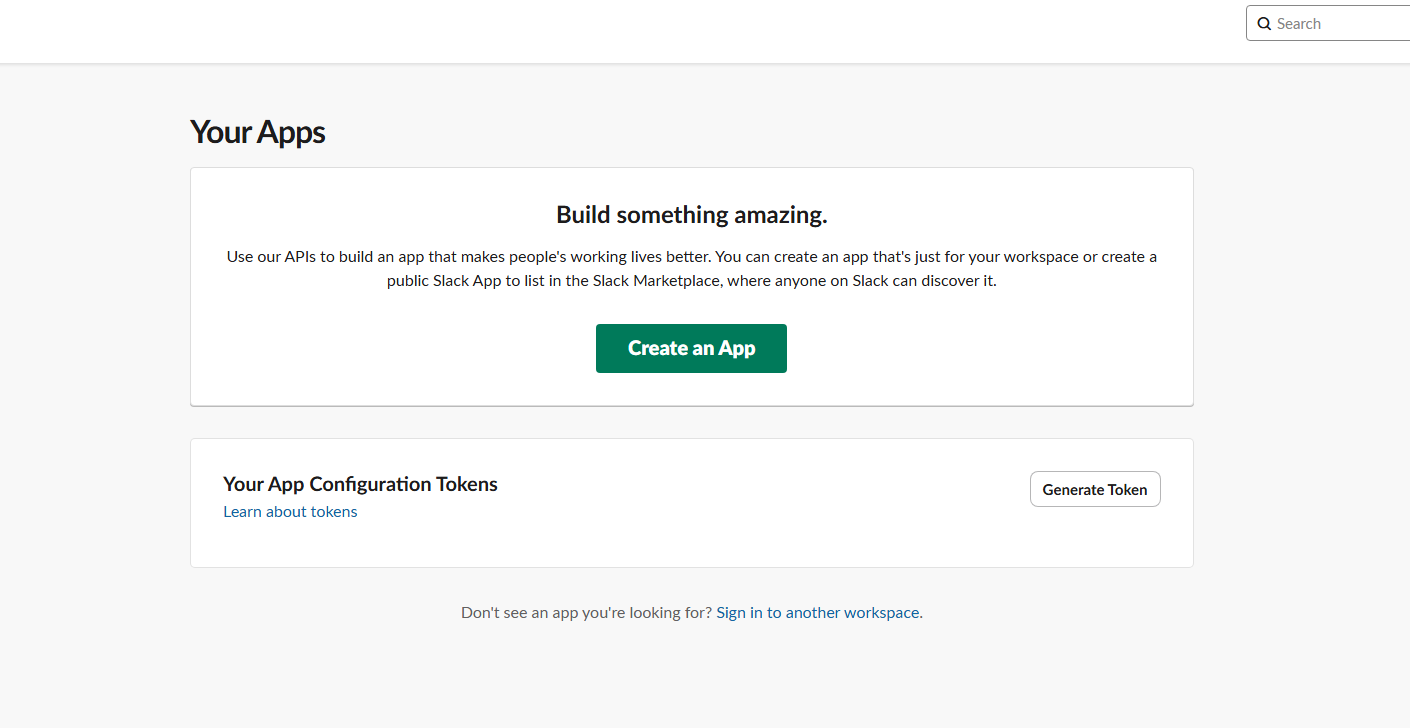The width and height of the screenshot is (1410, 728).
Task: Click the magnifier icon in the search box
Action: click(x=1264, y=24)
